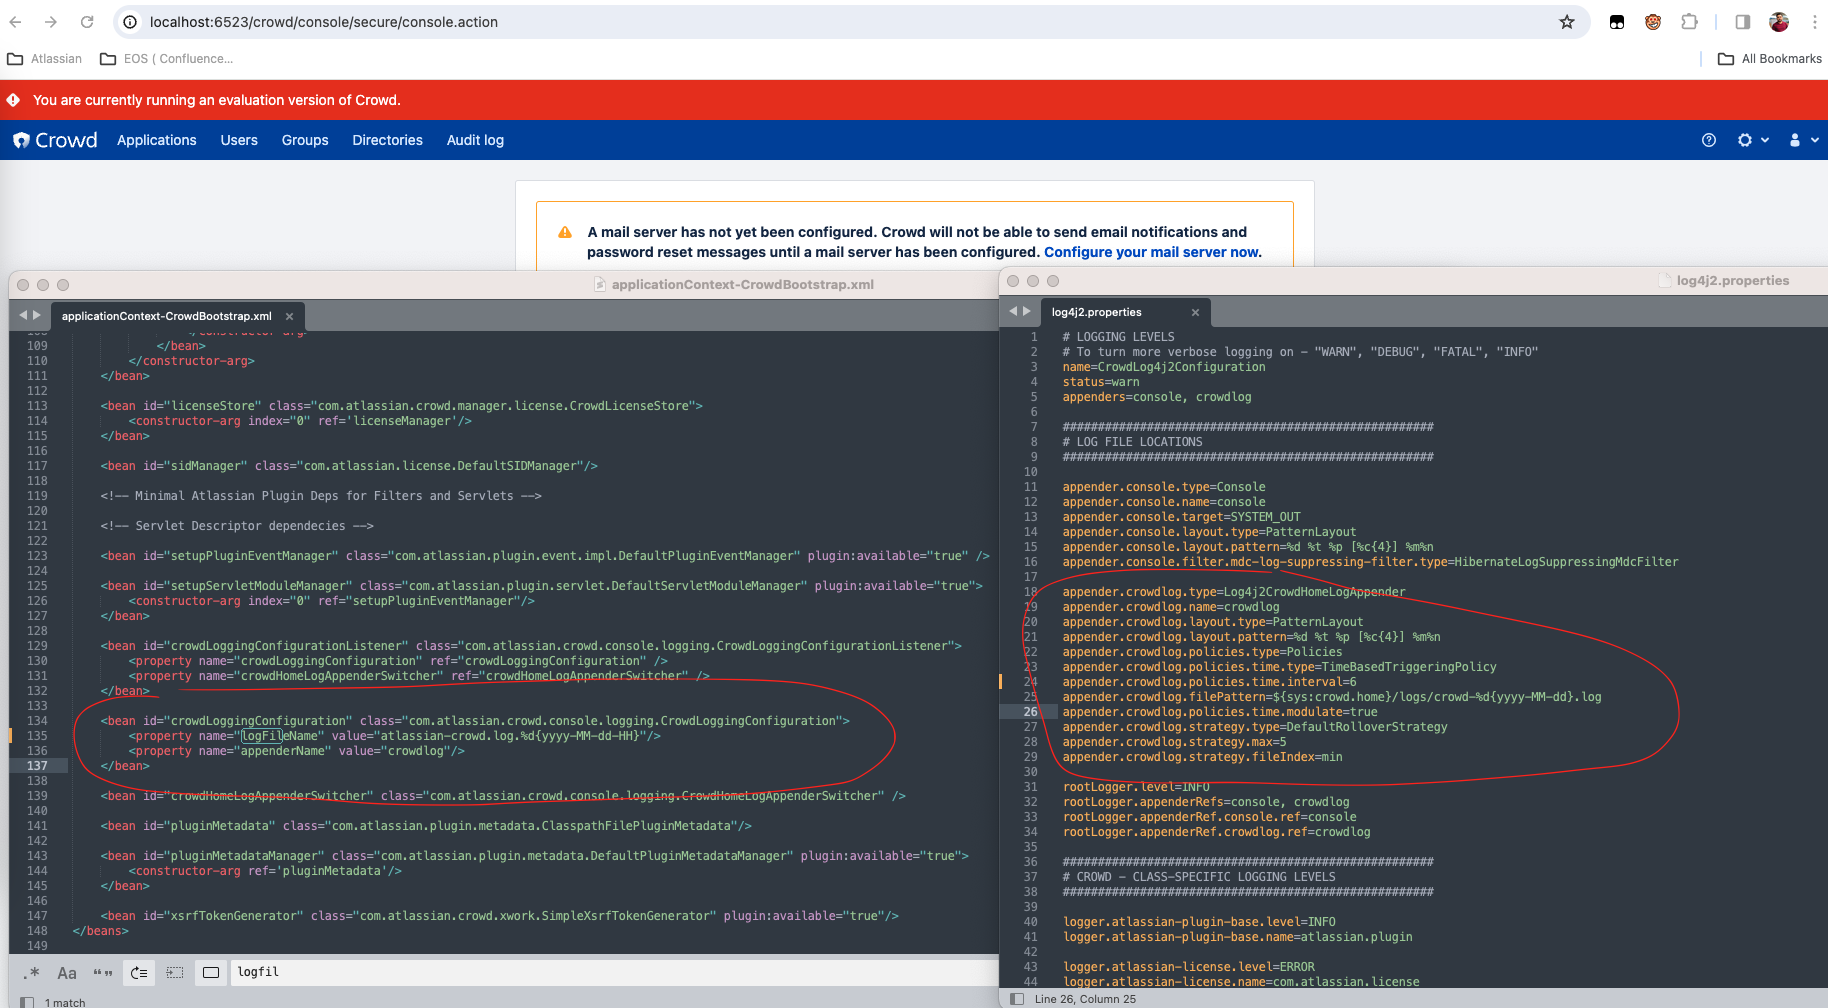
Task: Click the sidManager bean line in XML
Action: (349, 466)
